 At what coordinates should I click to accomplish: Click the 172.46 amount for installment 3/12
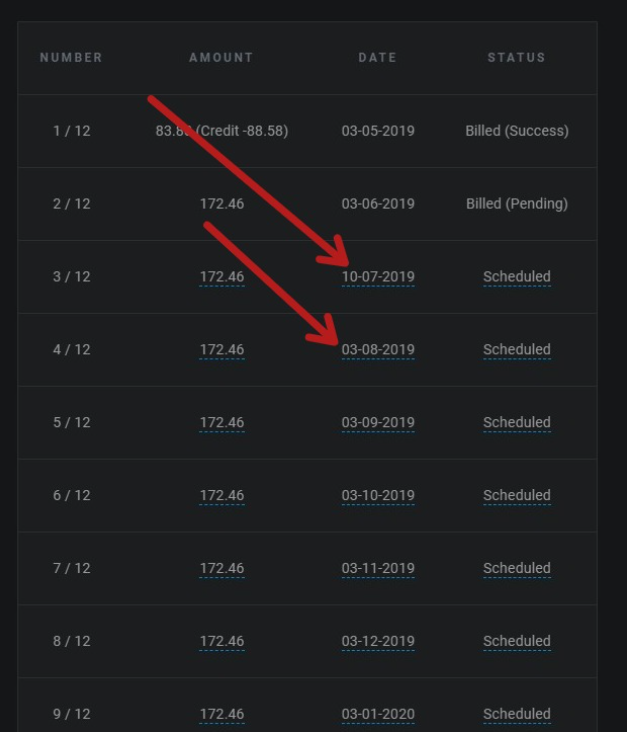pyautogui.click(x=222, y=277)
